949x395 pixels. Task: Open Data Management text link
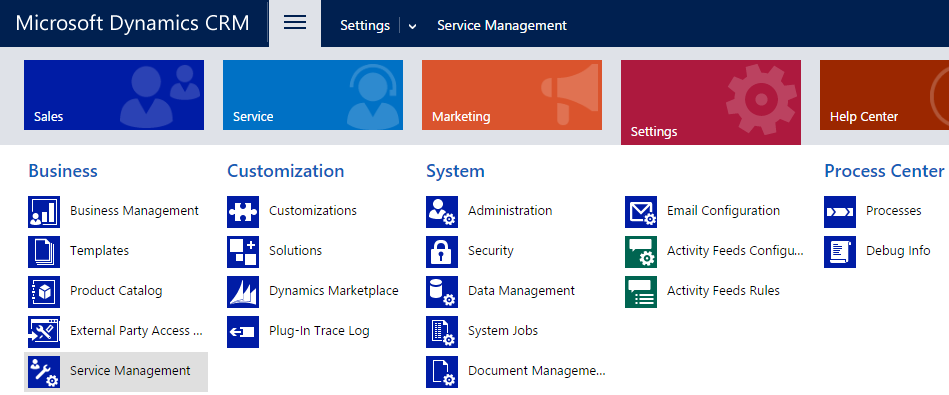[x=521, y=290]
